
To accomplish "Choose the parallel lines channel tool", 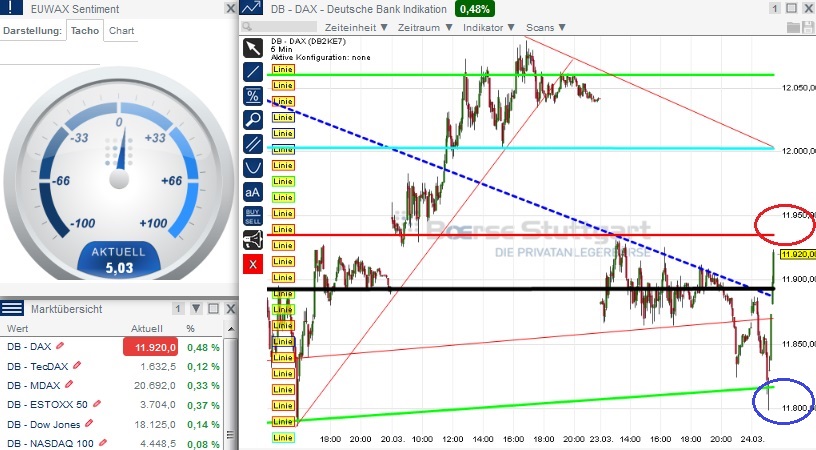I will (253, 144).
